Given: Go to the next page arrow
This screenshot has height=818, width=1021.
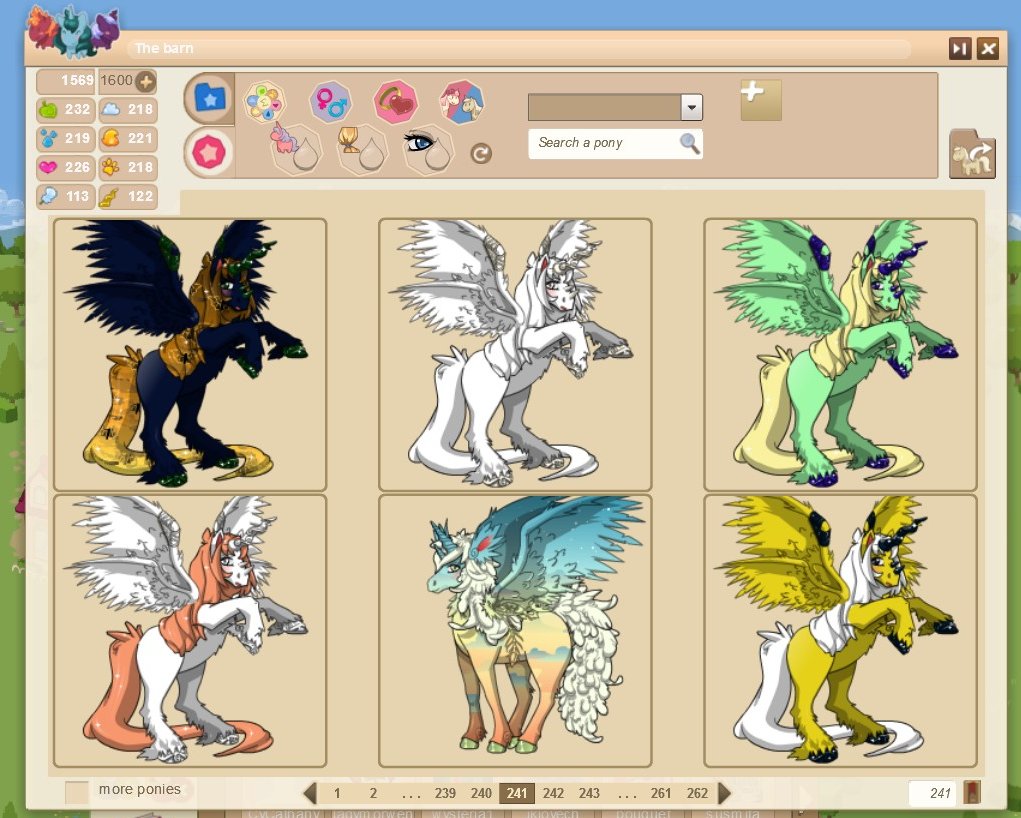Looking at the screenshot, I should [724, 793].
